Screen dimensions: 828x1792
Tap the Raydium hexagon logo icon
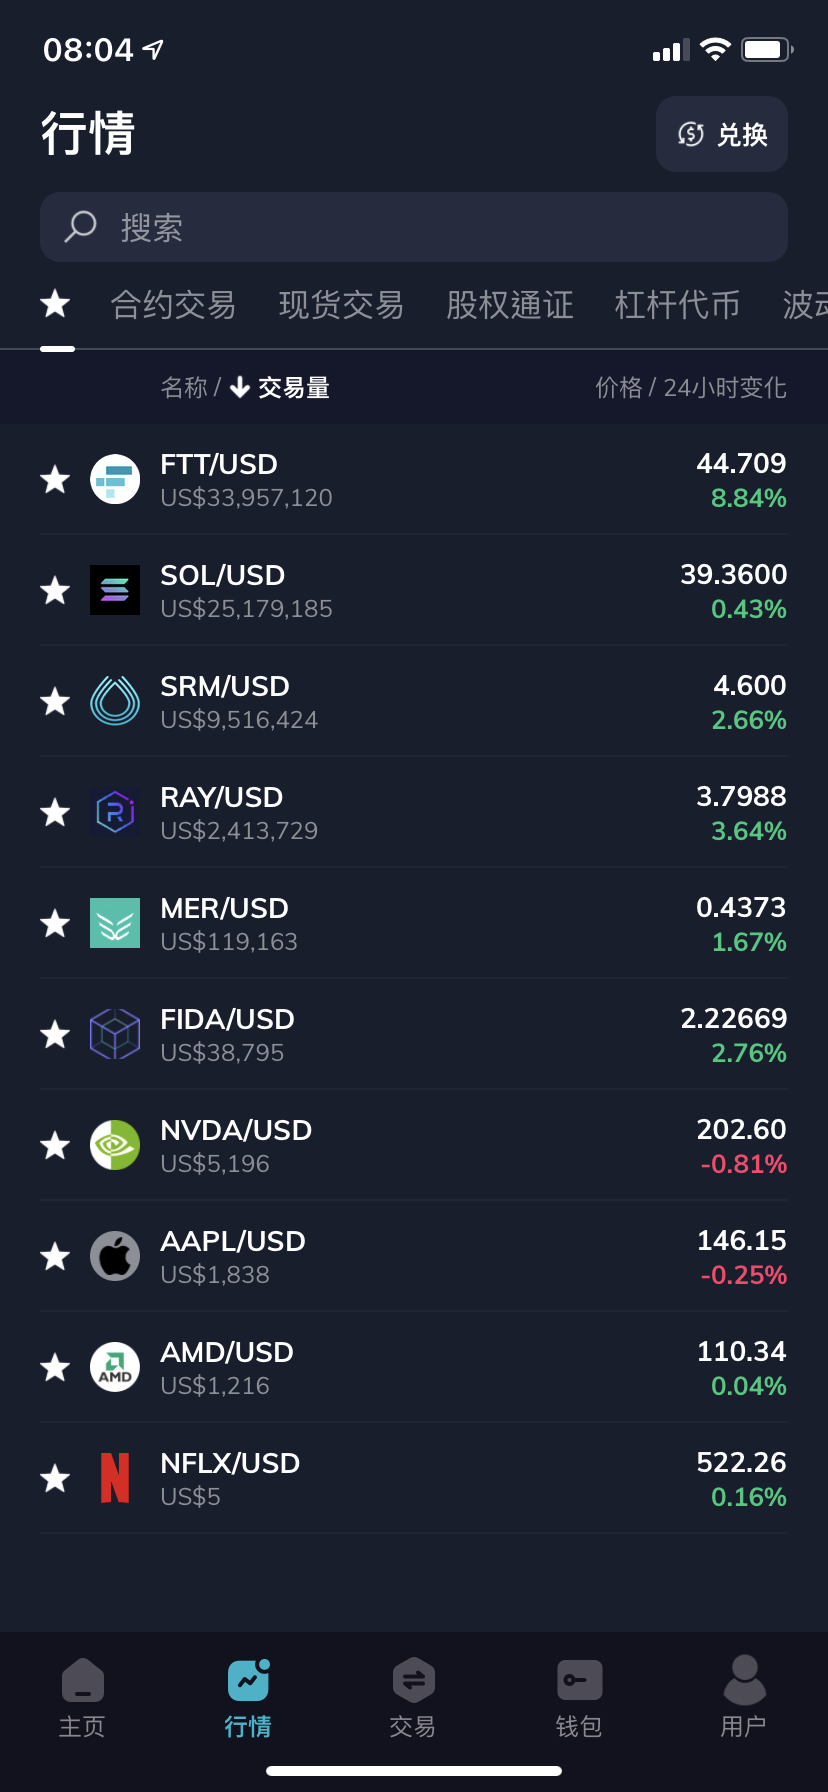[115, 812]
